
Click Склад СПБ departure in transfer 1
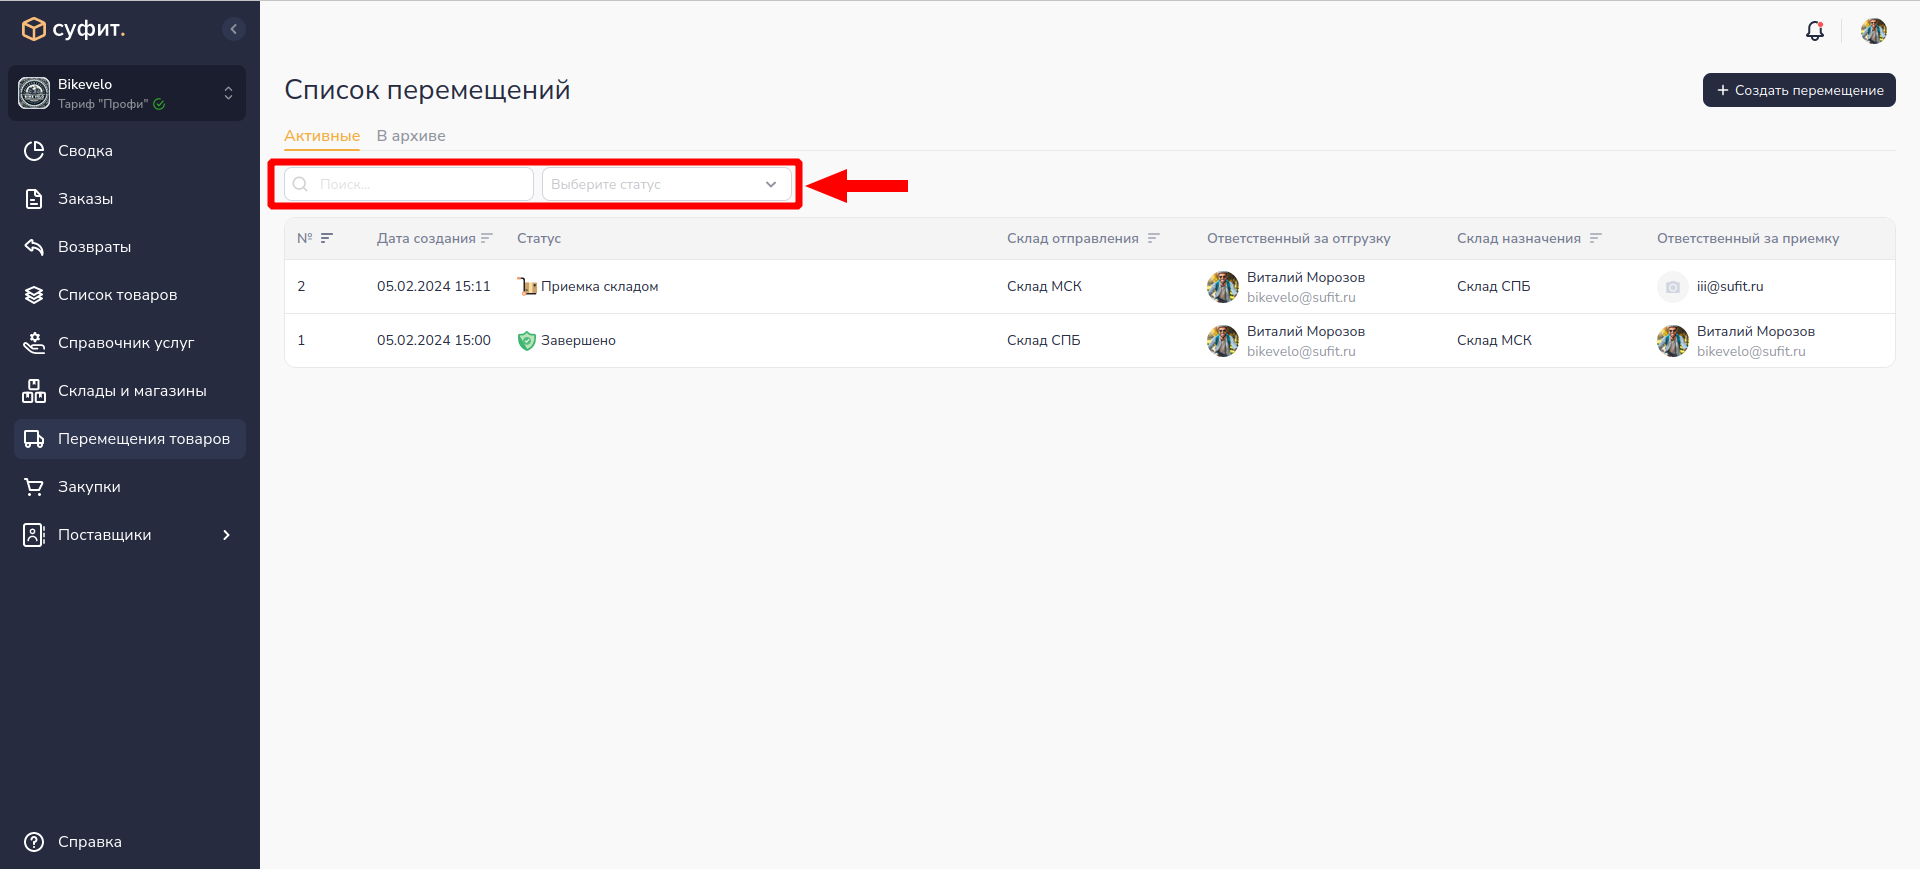point(1044,340)
